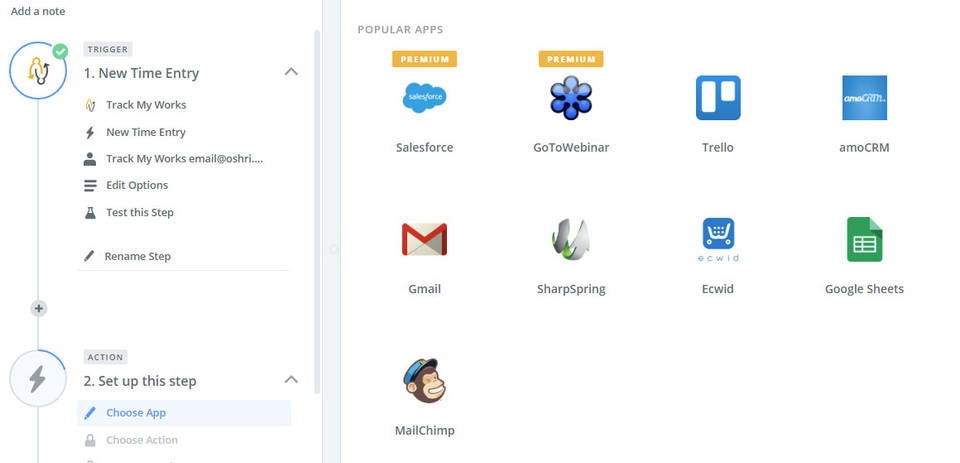960x463 pixels.
Task: Choose the Gmail app icon
Action: tap(424, 240)
